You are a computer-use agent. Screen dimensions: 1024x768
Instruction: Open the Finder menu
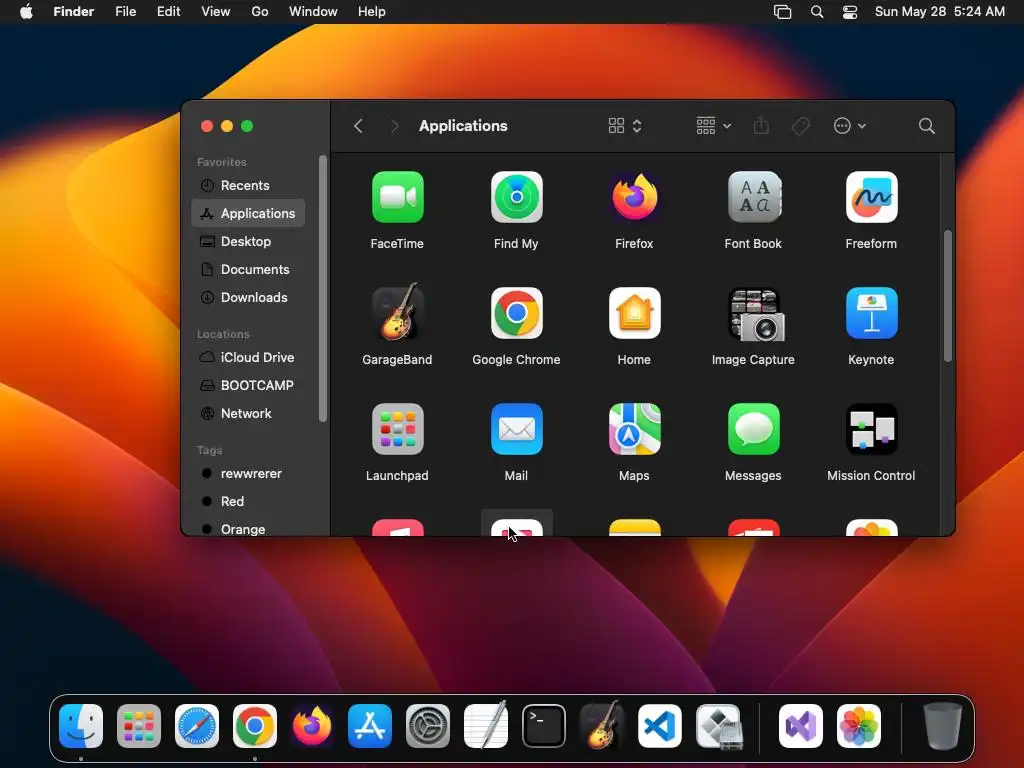tap(74, 12)
